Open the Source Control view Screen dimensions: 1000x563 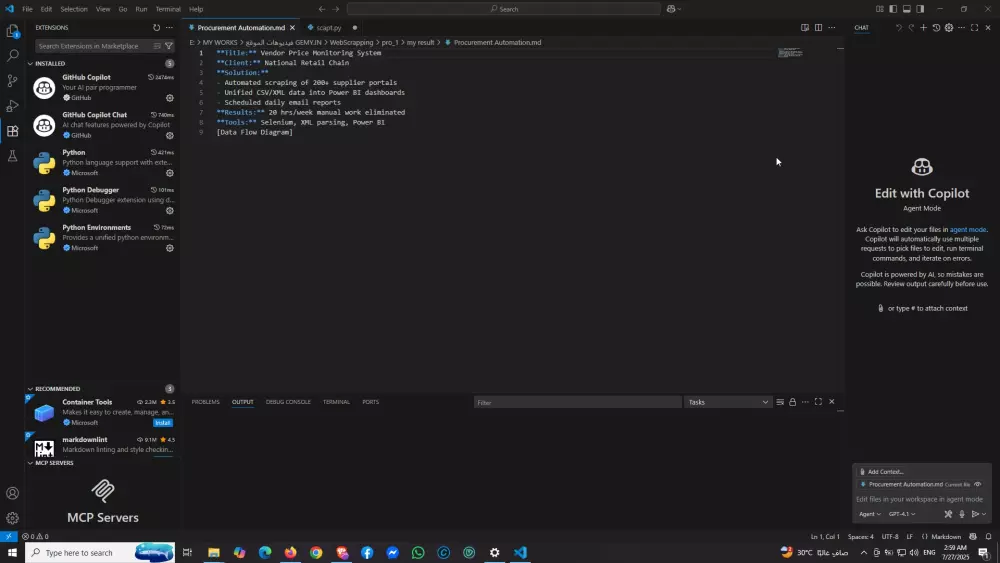(12, 81)
